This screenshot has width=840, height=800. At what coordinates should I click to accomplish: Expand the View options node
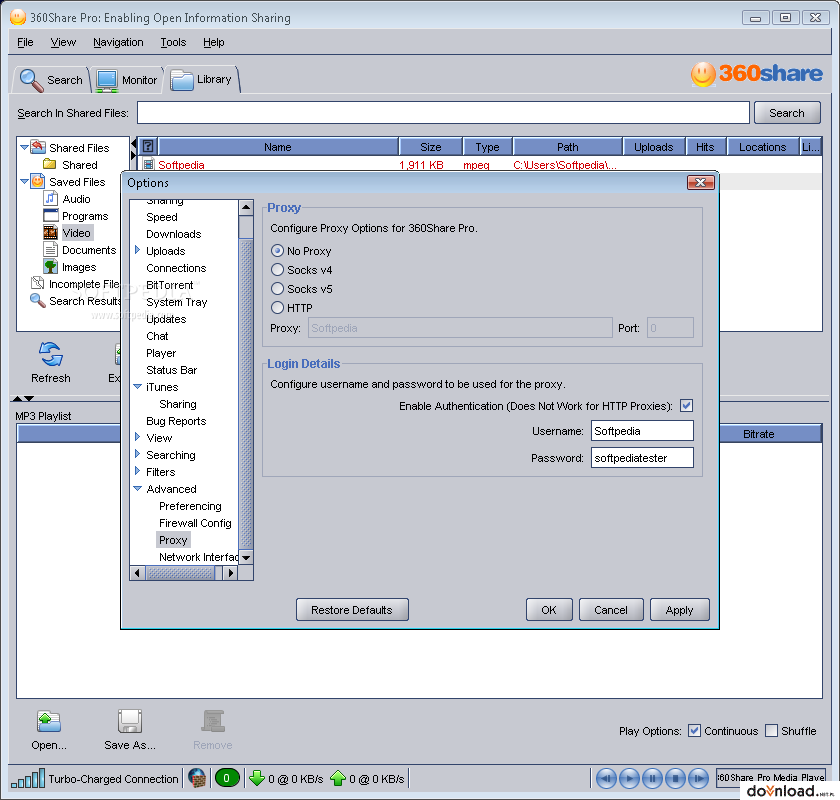pos(137,437)
